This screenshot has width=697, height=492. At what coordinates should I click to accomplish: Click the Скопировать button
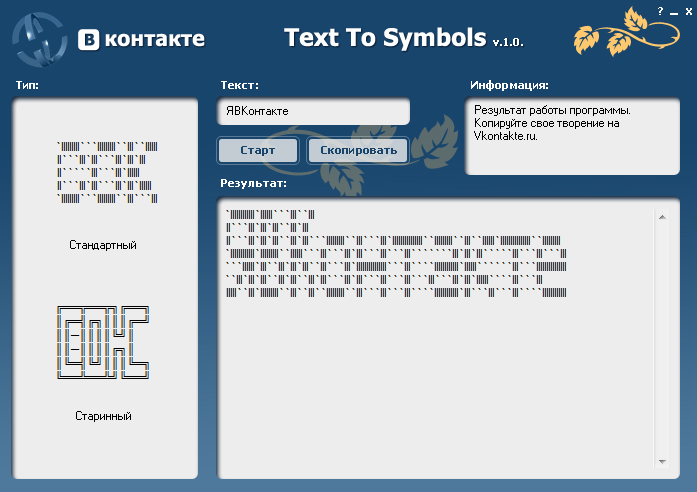(358, 151)
